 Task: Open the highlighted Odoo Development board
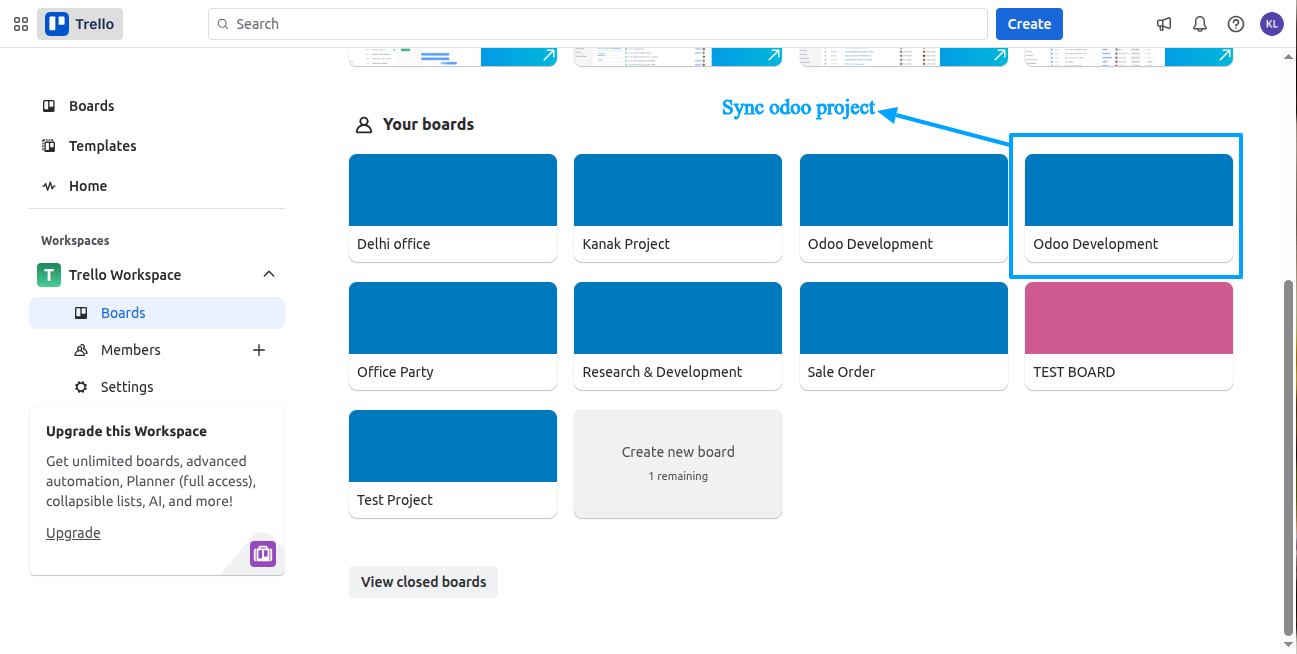[x=1129, y=208]
